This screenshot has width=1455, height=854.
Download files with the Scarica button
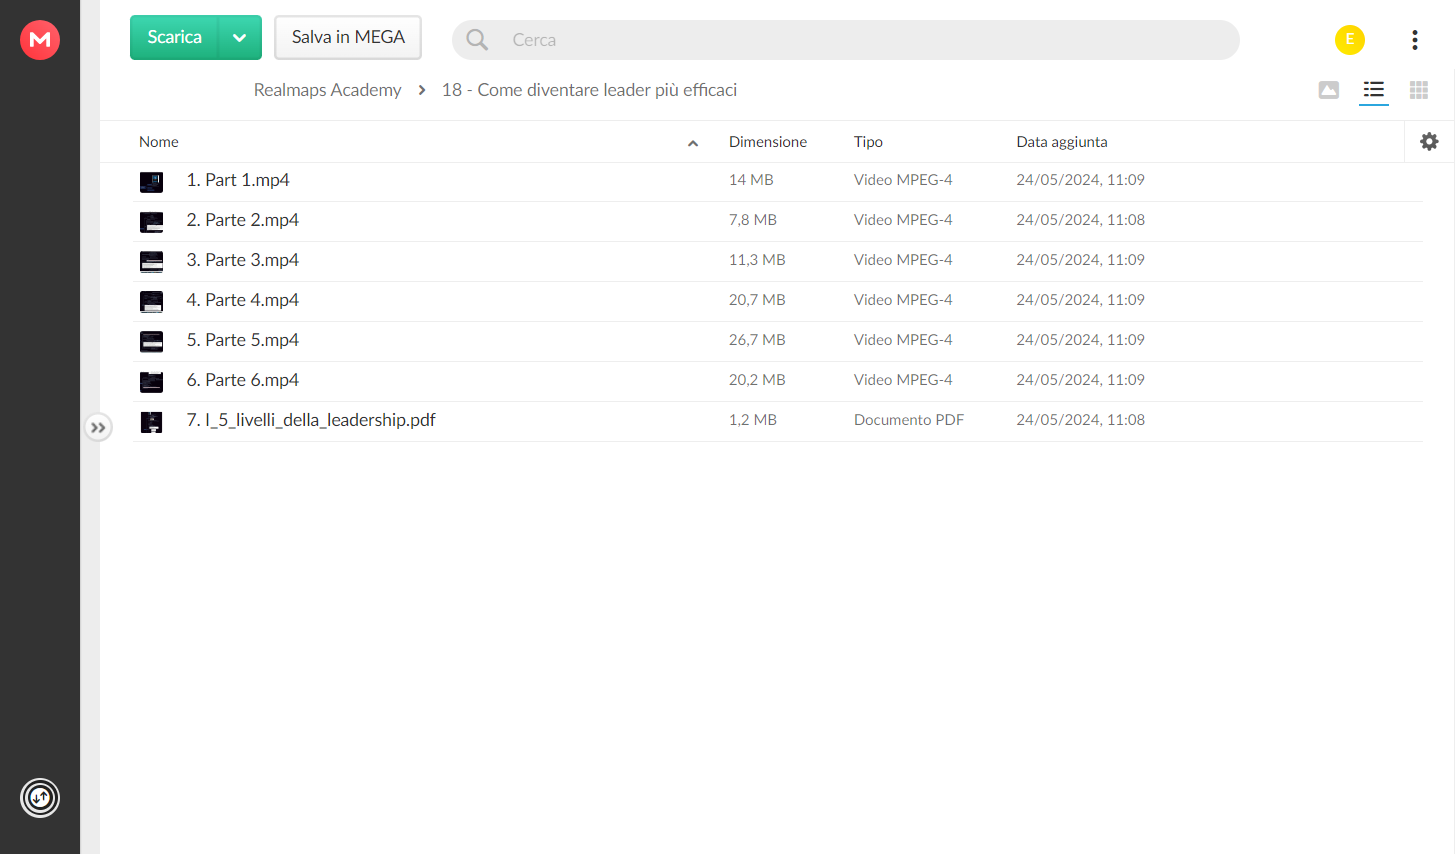coord(174,37)
